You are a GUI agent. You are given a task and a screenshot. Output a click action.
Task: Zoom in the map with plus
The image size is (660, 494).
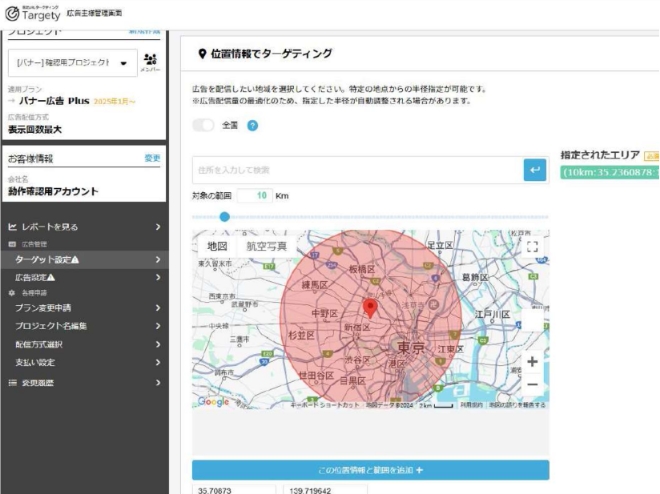pyautogui.click(x=532, y=361)
